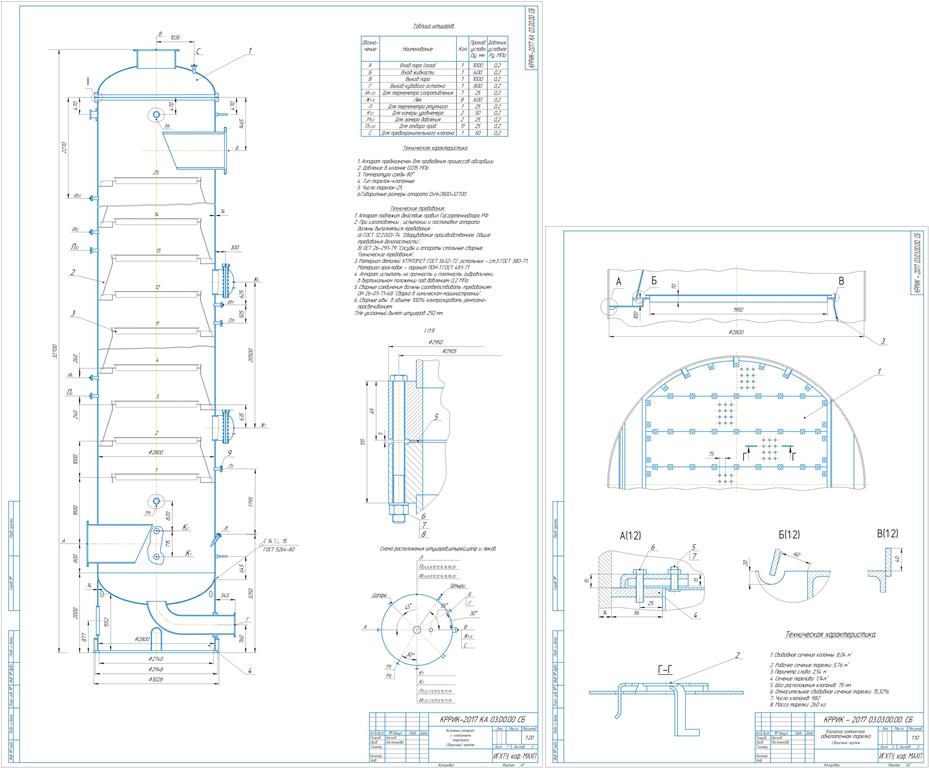Click the tray number 25 label in column
Screen dimensions: 929x768
(156, 173)
